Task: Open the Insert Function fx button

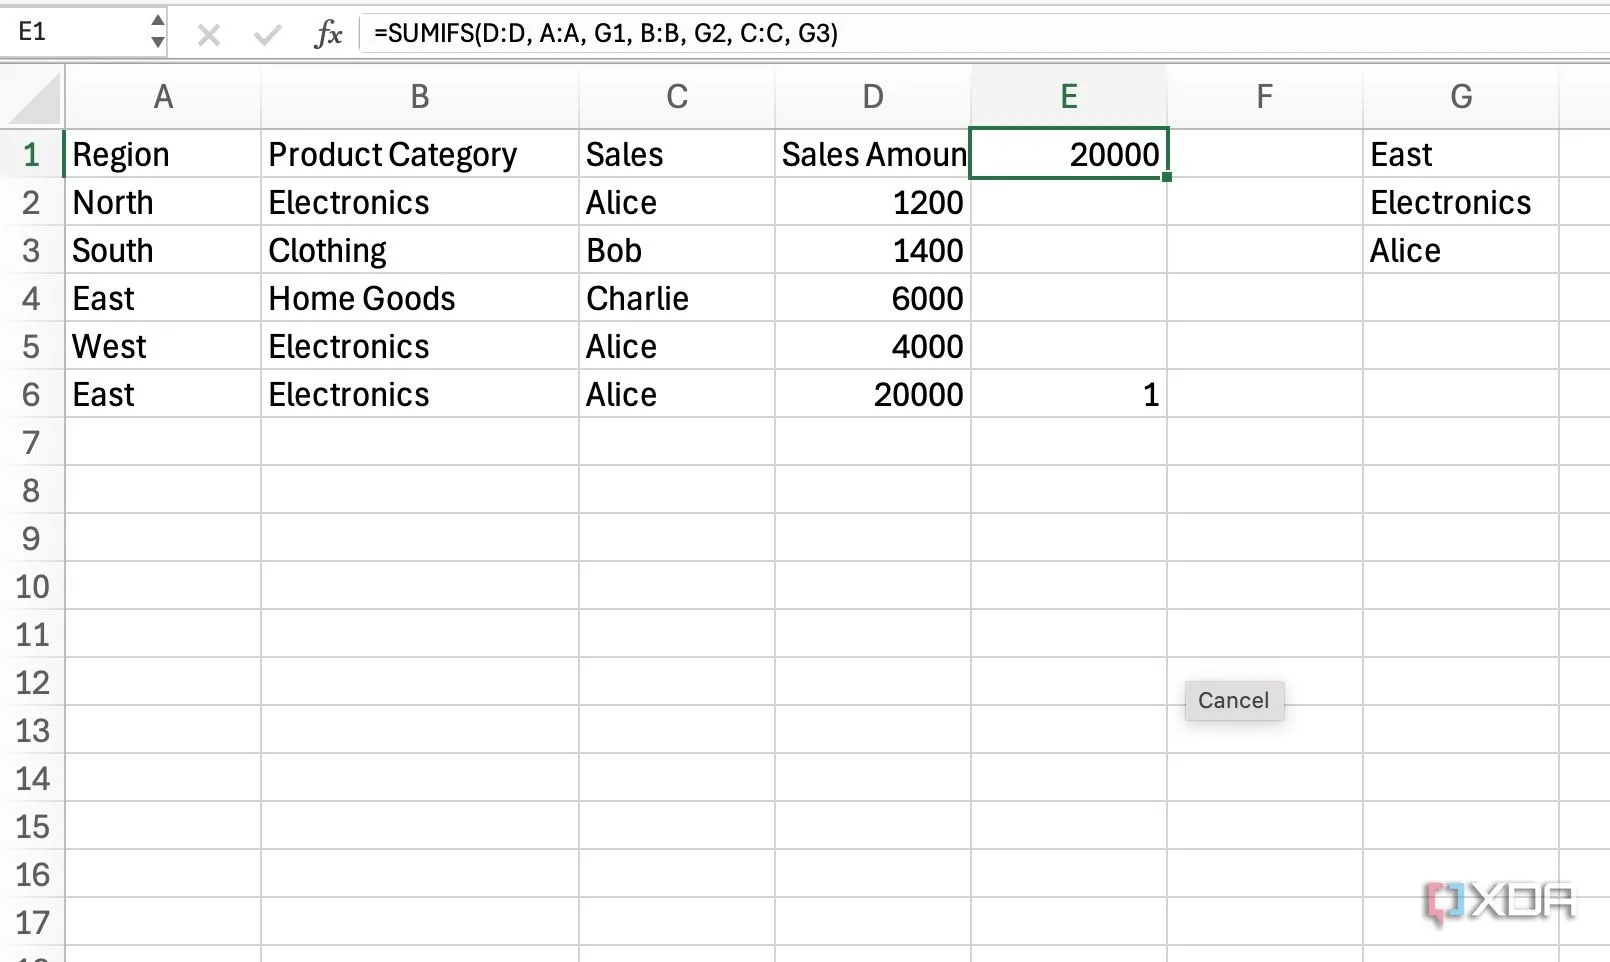Action: point(327,35)
